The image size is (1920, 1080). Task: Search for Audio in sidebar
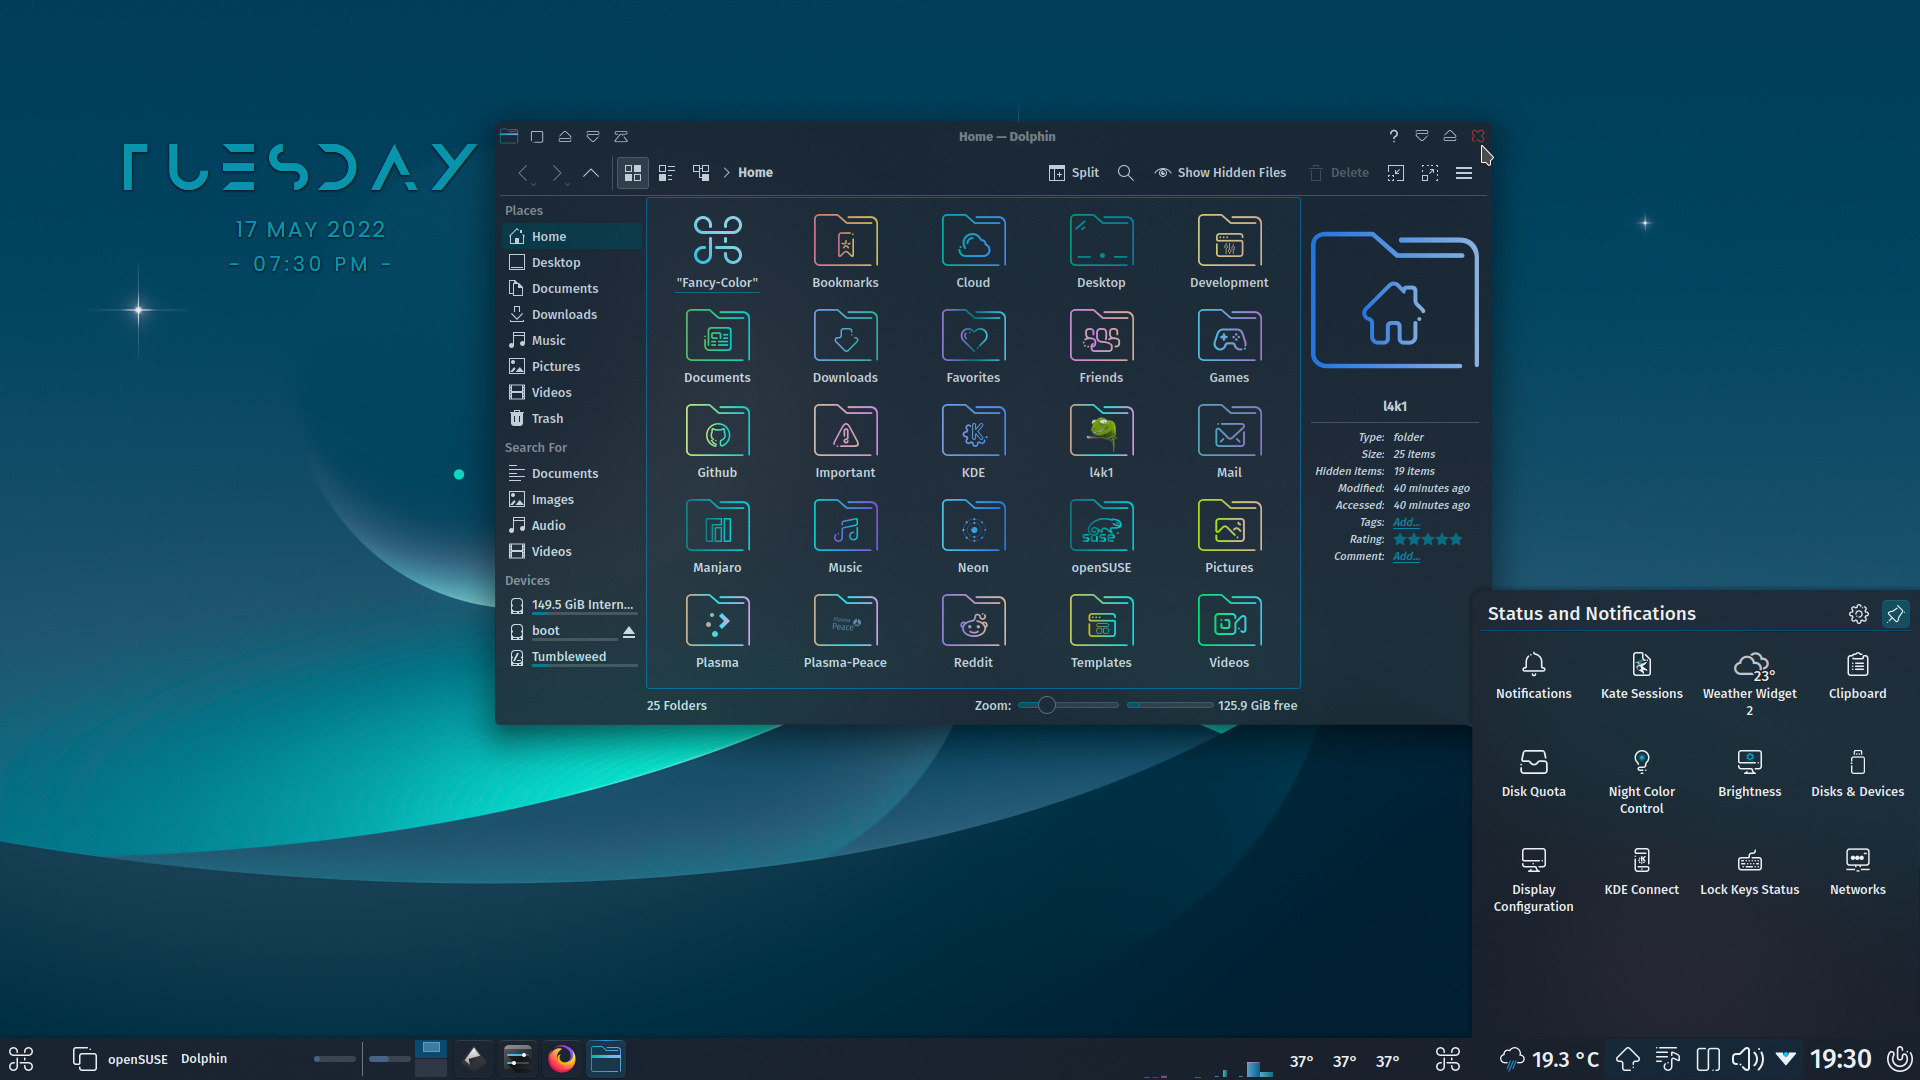571,525
